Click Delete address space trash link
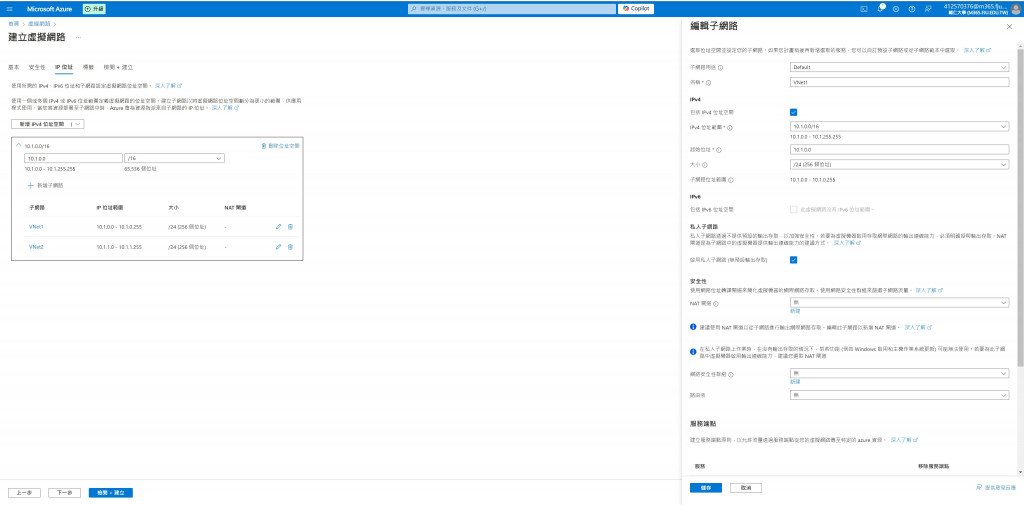1024x505 pixels. tap(280, 146)
